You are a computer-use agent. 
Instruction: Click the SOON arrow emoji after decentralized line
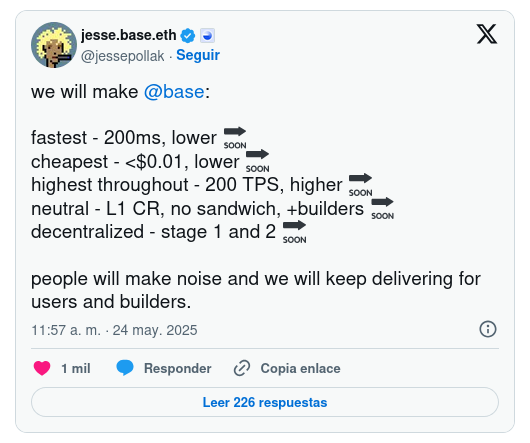pyautogui.click(x=294, y=232)
